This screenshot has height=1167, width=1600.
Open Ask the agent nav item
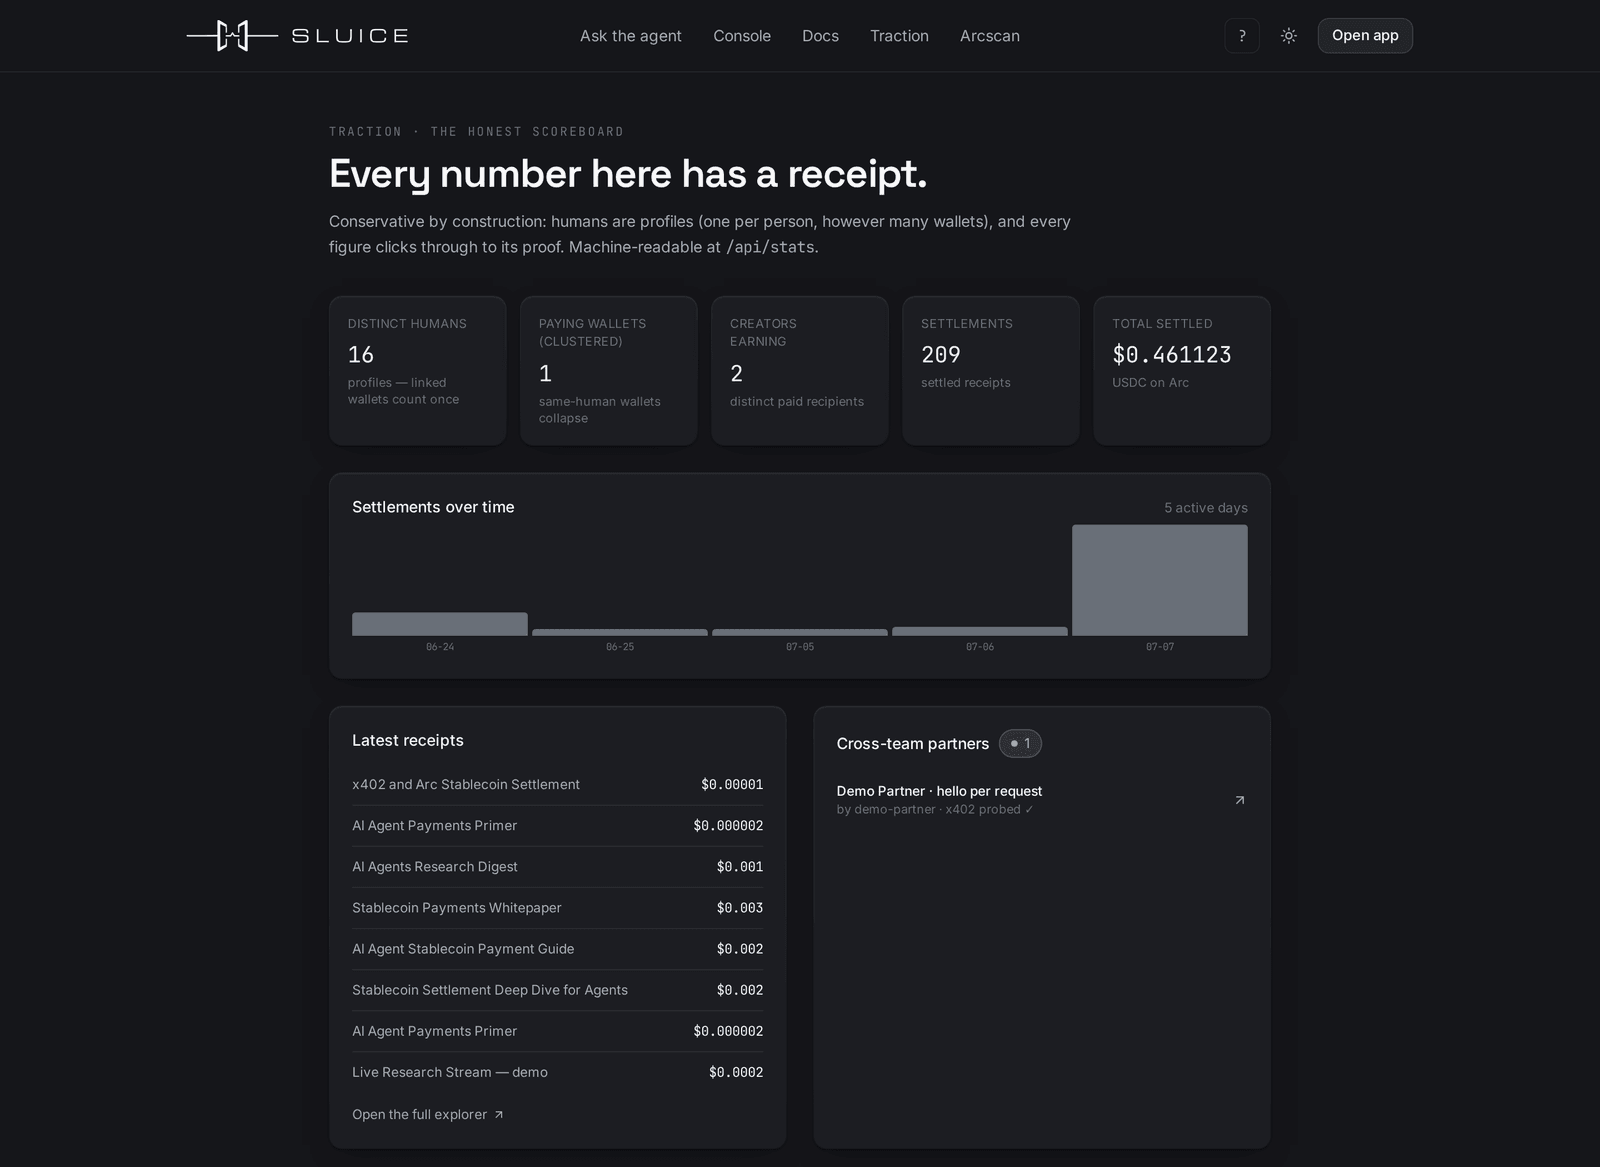pyautogui.click(x=631, y=36)
